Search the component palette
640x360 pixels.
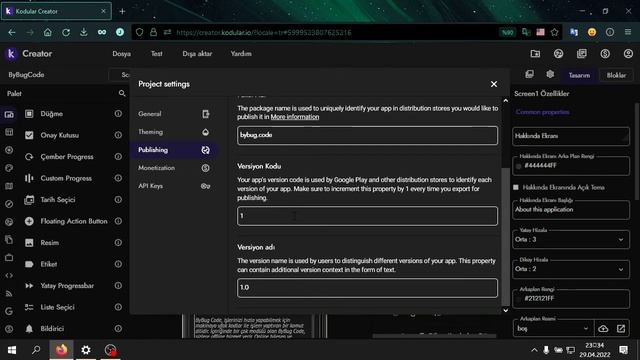point(122,93)
